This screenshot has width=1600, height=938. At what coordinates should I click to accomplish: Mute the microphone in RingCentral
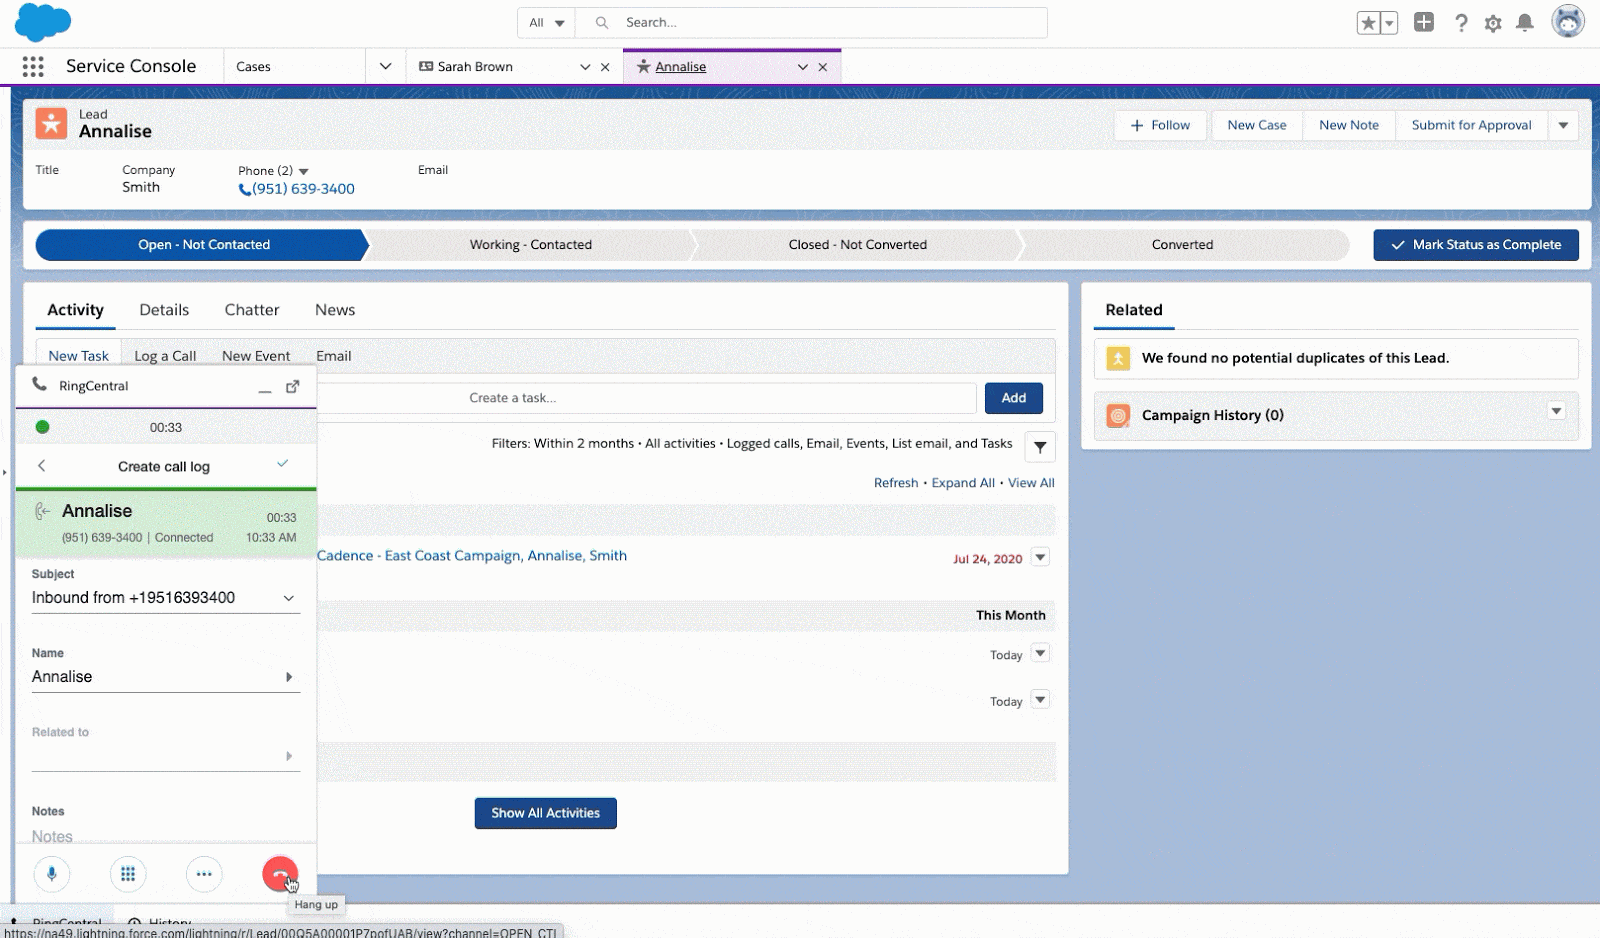[x=52, y=874]
